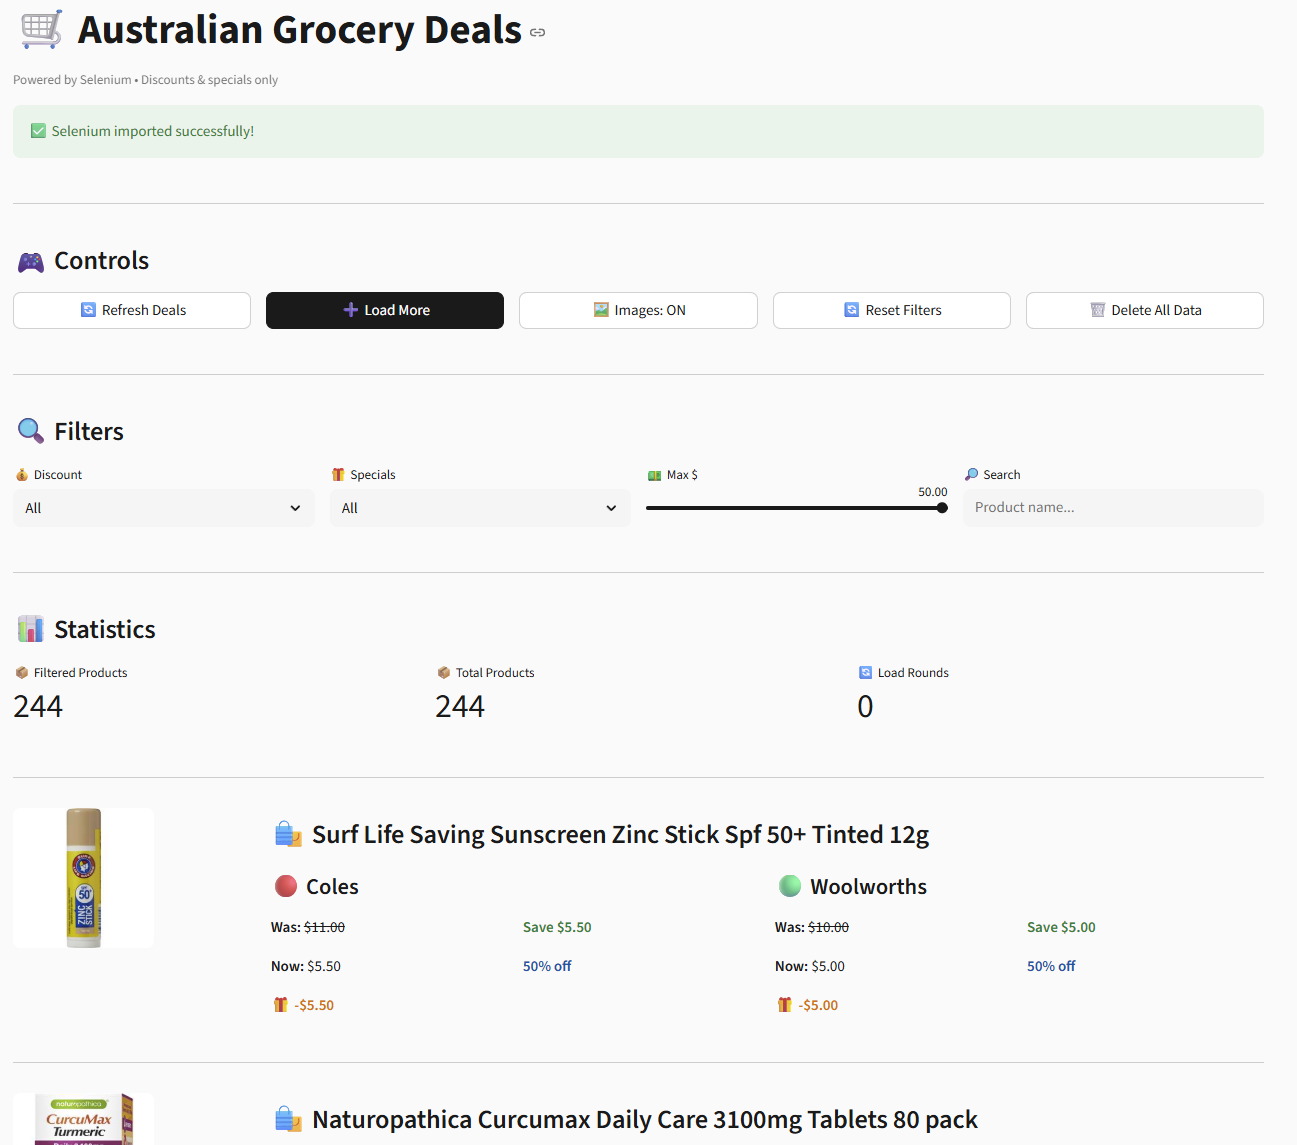Click the game controller icon beside Controls
Viewport: 1297px width, 1145px height.
(31, 262)
